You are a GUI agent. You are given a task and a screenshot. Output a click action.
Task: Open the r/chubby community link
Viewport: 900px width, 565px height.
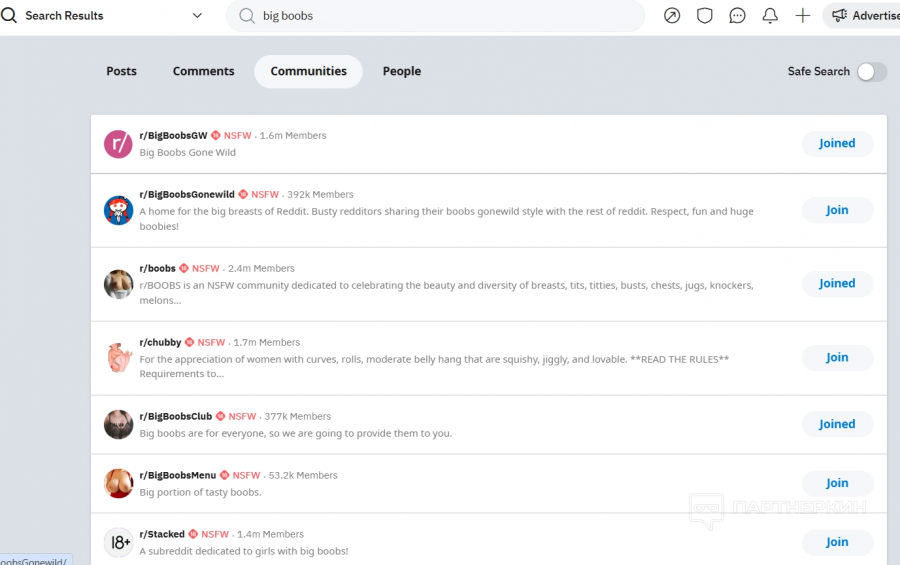[x=160, y=342]
